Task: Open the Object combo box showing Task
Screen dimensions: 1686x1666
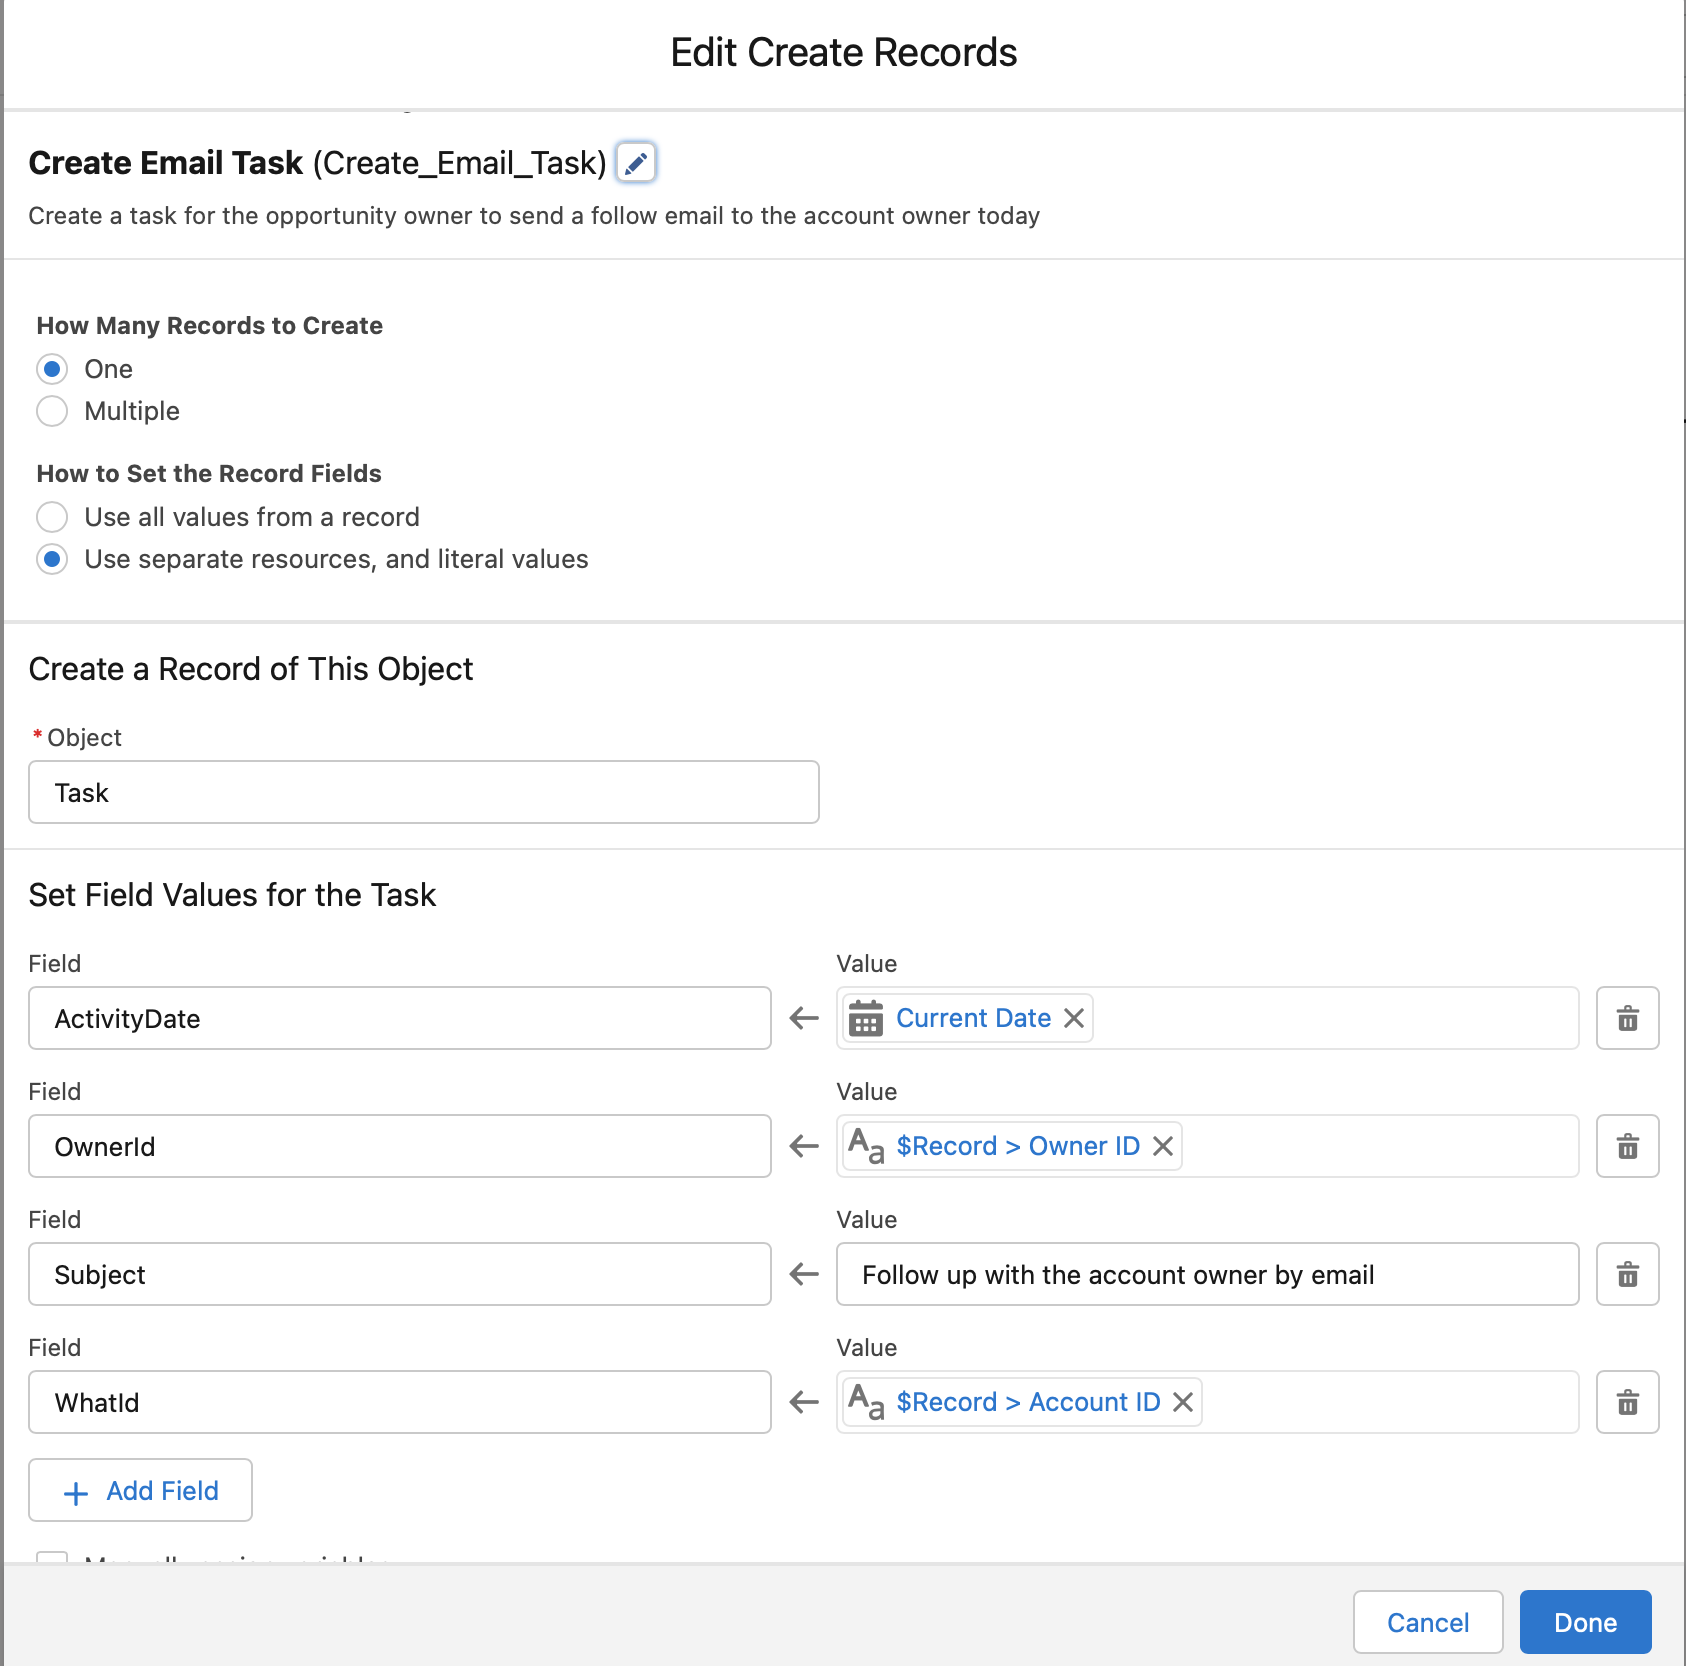Action: tap(423, 792)
